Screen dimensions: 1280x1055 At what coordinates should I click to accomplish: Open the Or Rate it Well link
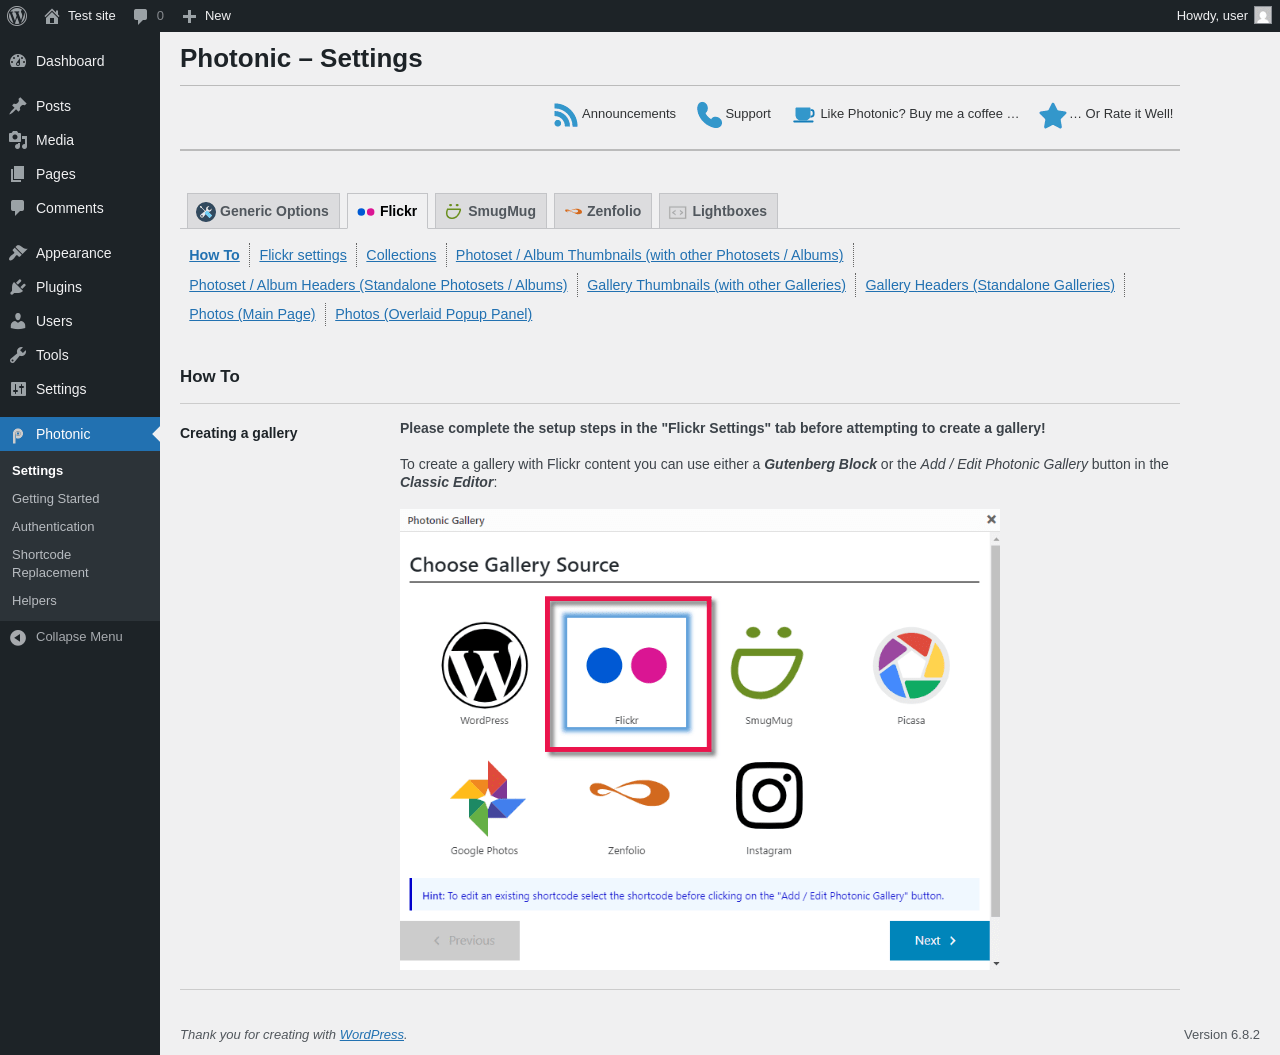1122,114
